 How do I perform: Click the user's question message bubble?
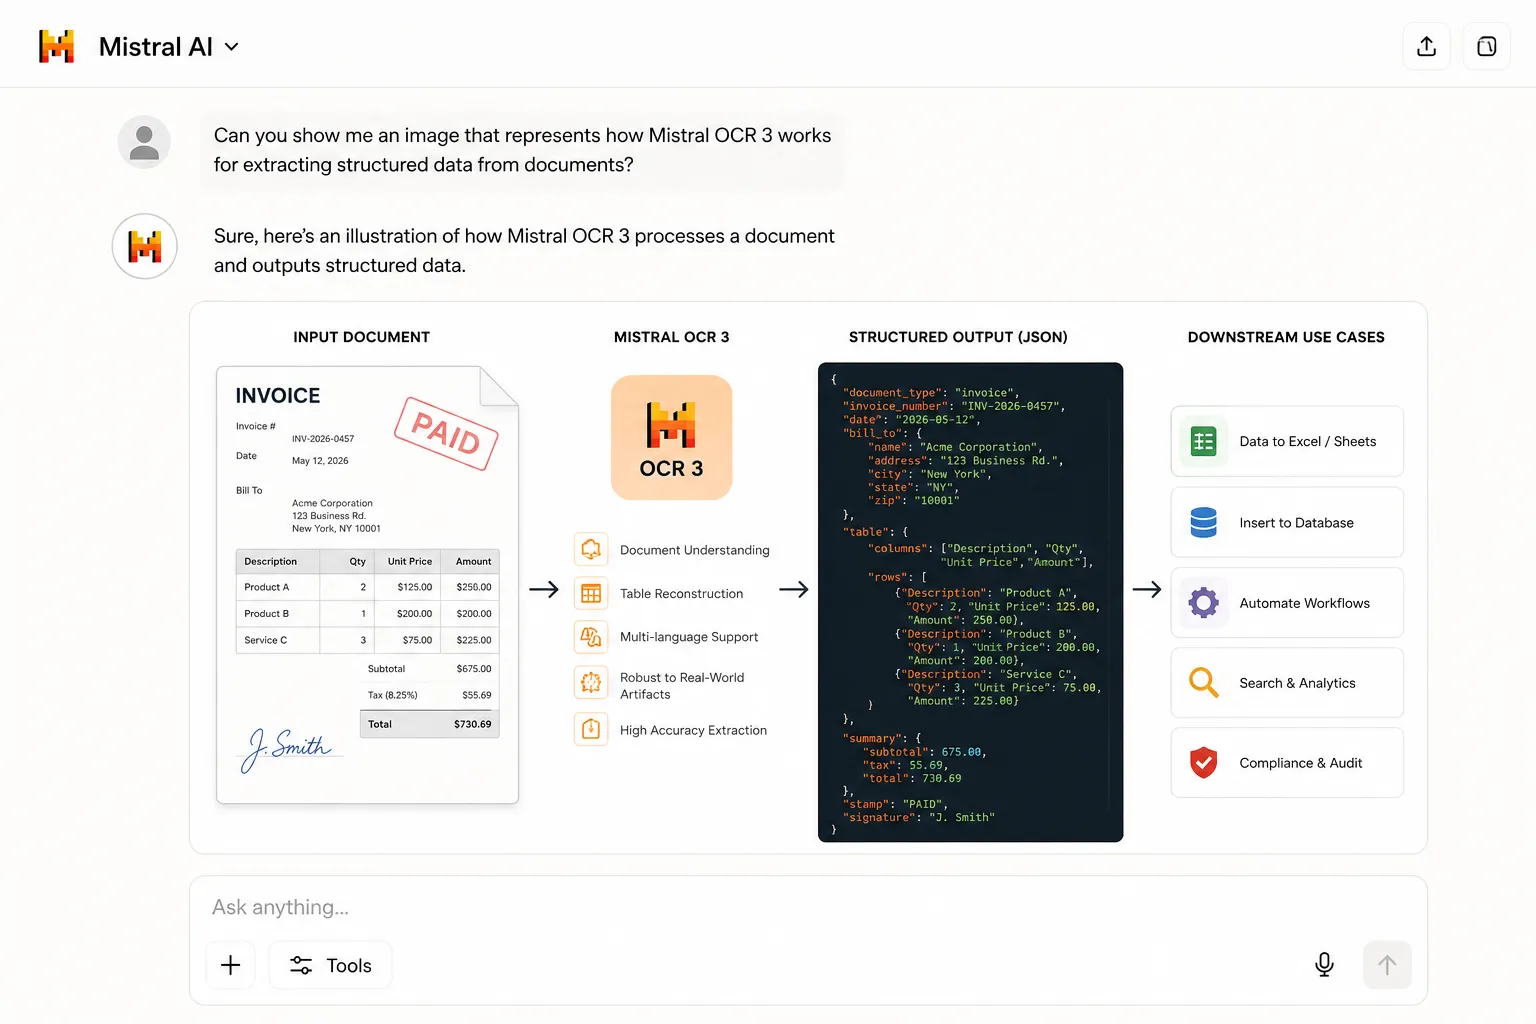tap(522, 150)
